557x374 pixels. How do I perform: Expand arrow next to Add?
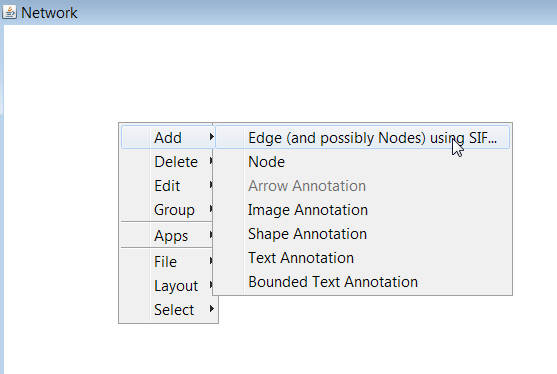point(212,136)
